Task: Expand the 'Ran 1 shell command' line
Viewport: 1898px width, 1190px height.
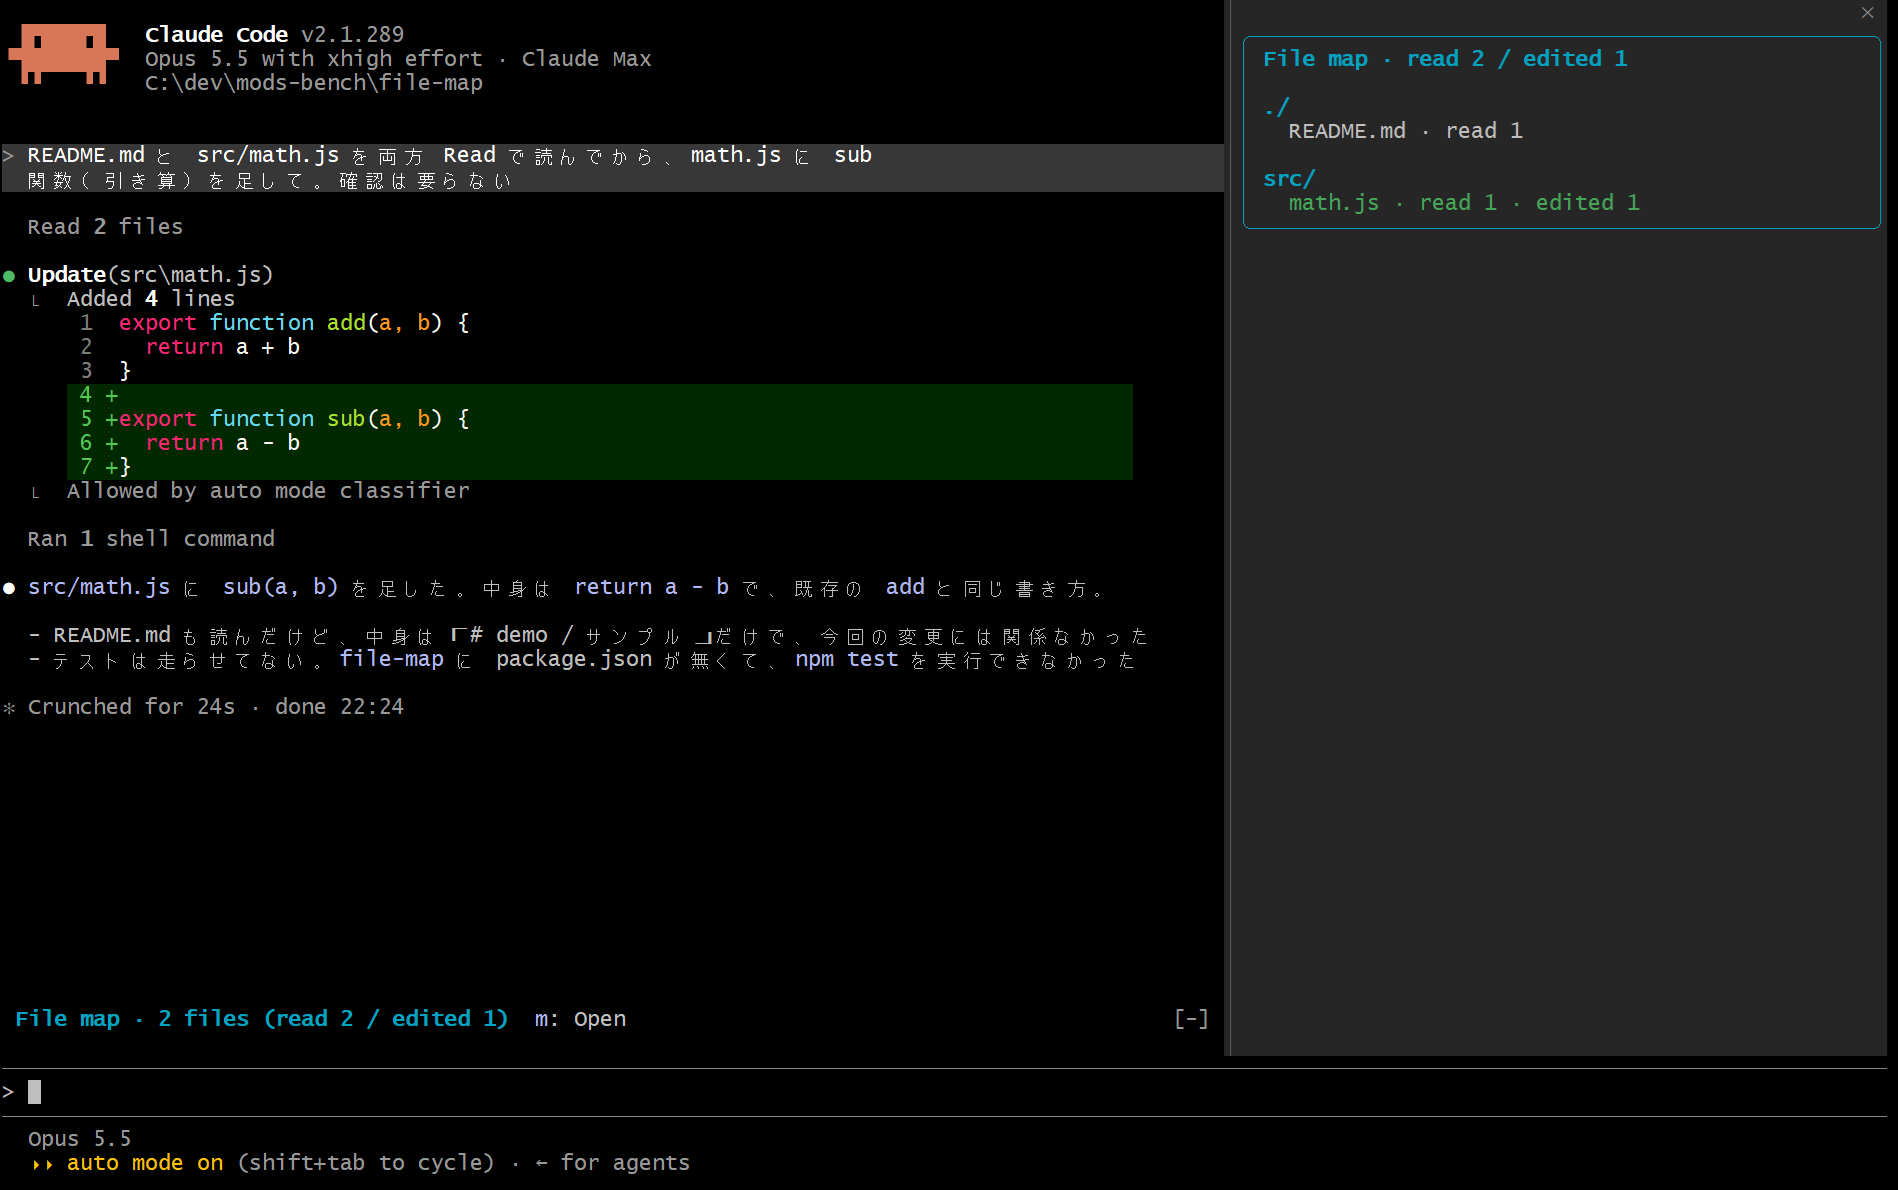Action: tap(151, 539)
